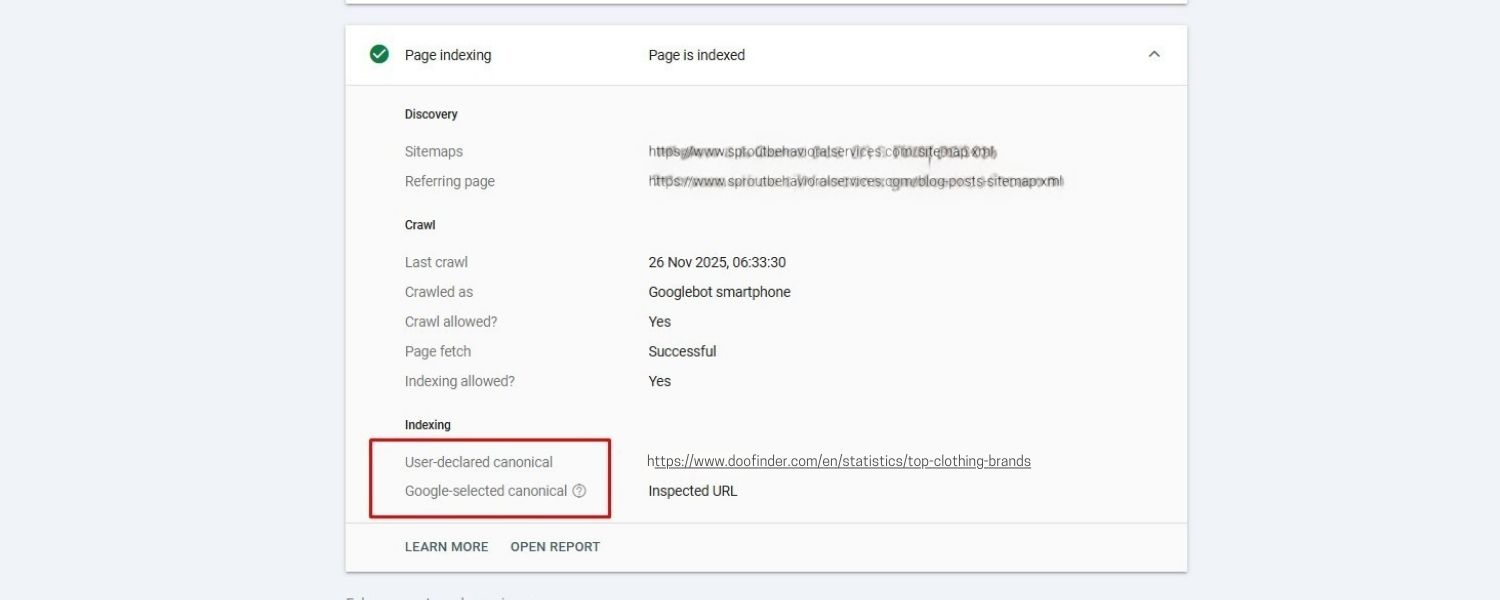Screen dimensions: 1500x600
Task: Click LEARN MORE
Action: (446, 547)
